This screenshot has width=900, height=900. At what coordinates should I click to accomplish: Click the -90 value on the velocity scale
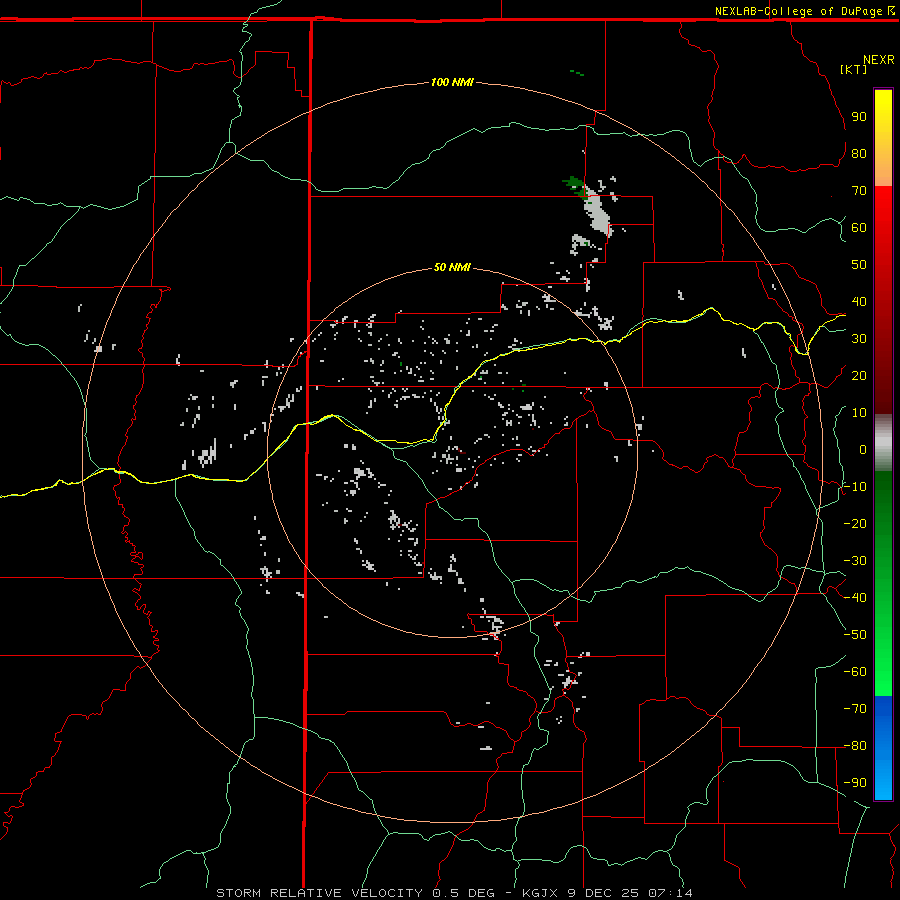pos(855,783)
